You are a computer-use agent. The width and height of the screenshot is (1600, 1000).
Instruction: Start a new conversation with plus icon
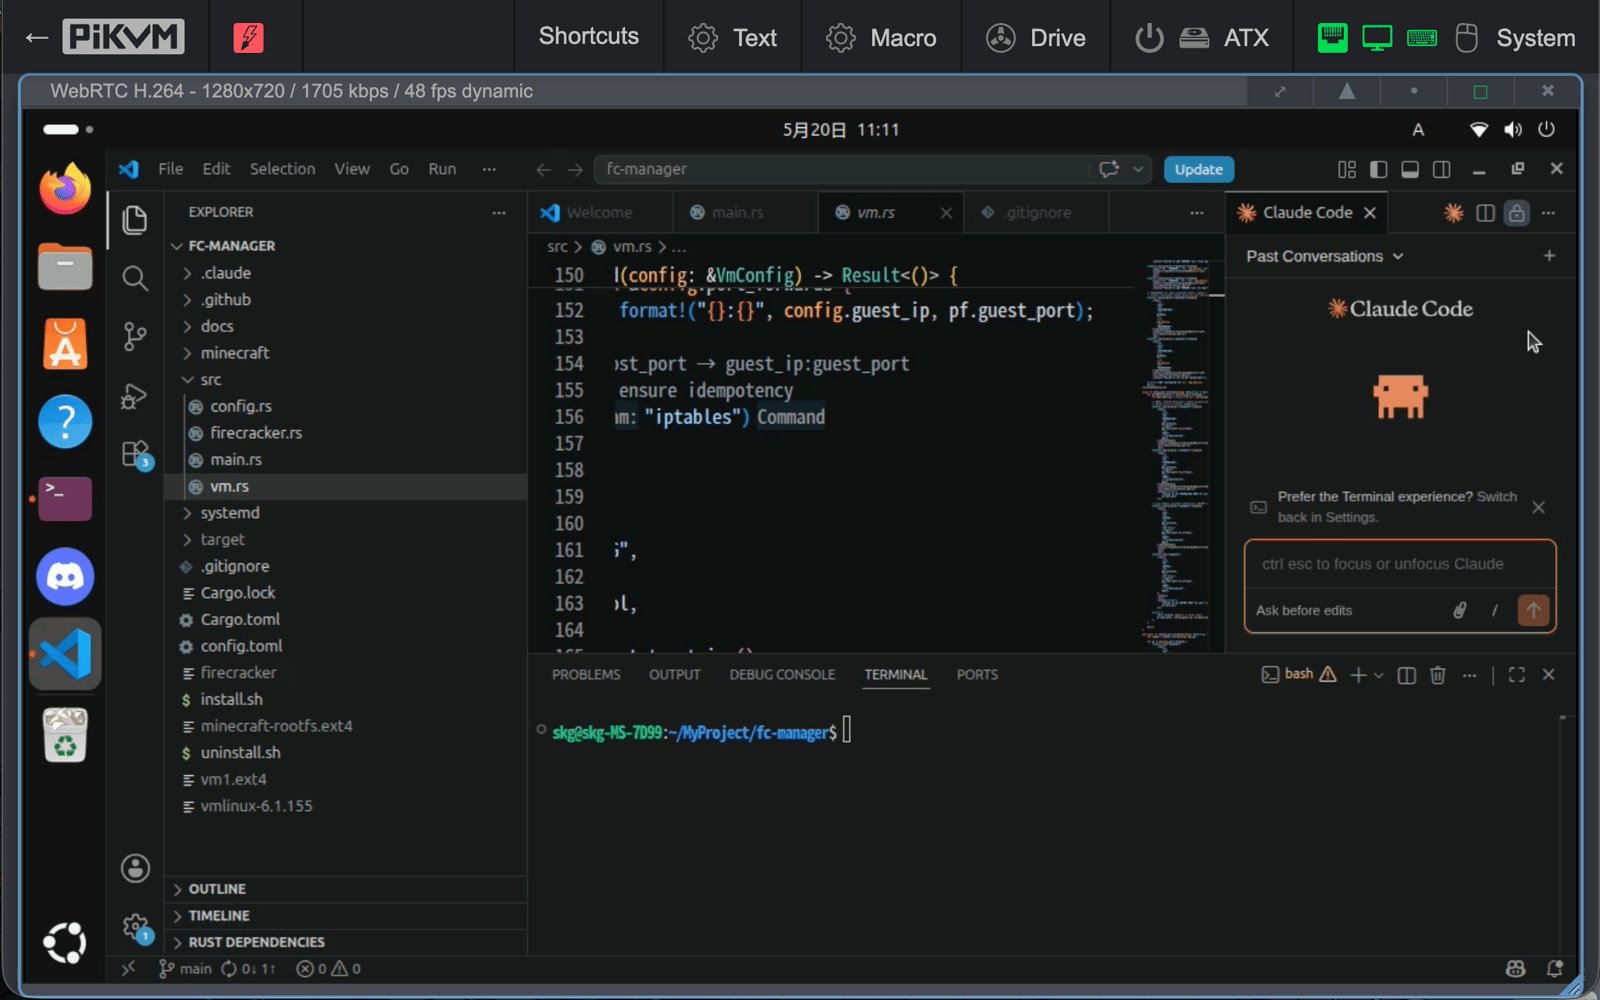coord(1549,256)
